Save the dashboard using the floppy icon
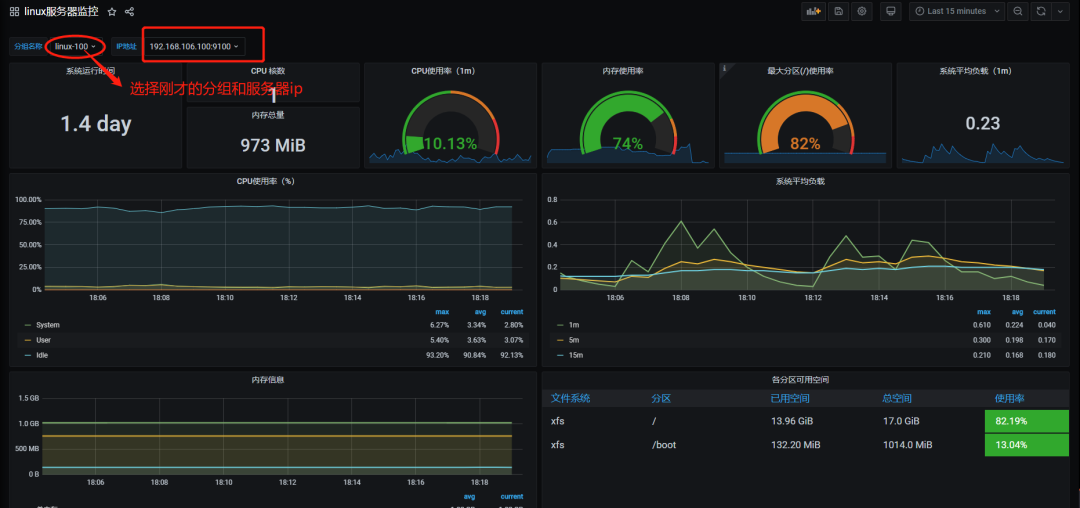Image resolution: width=1080 pixels, height=508 pixels. click(838, 11)
